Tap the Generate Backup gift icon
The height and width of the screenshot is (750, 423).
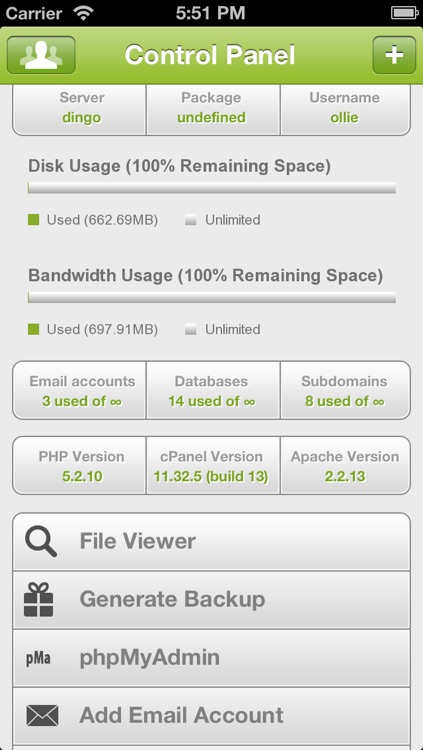coord(39,599)
